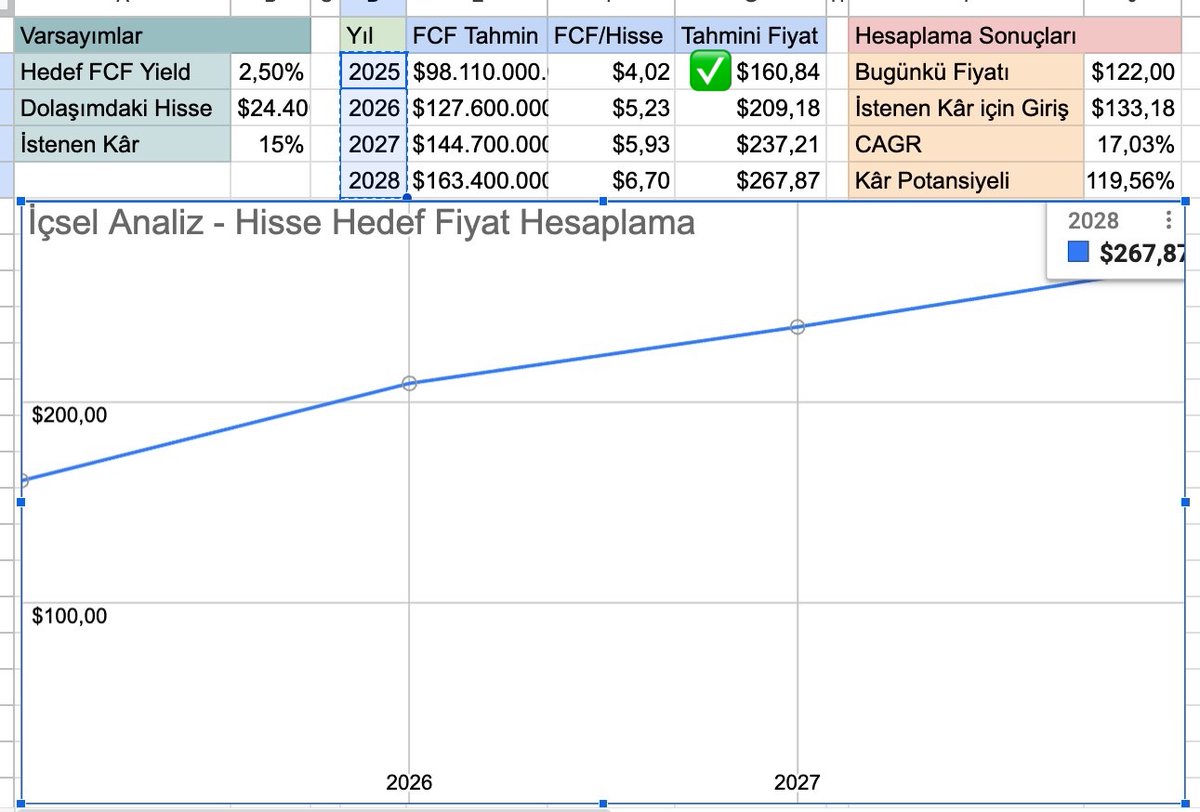
Task: Select the 119,56% profit potential cell
Action: pos(1132,181)
